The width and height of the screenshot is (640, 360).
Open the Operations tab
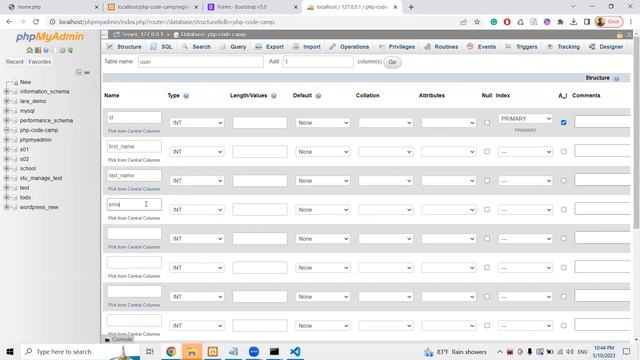click(349, 47)
